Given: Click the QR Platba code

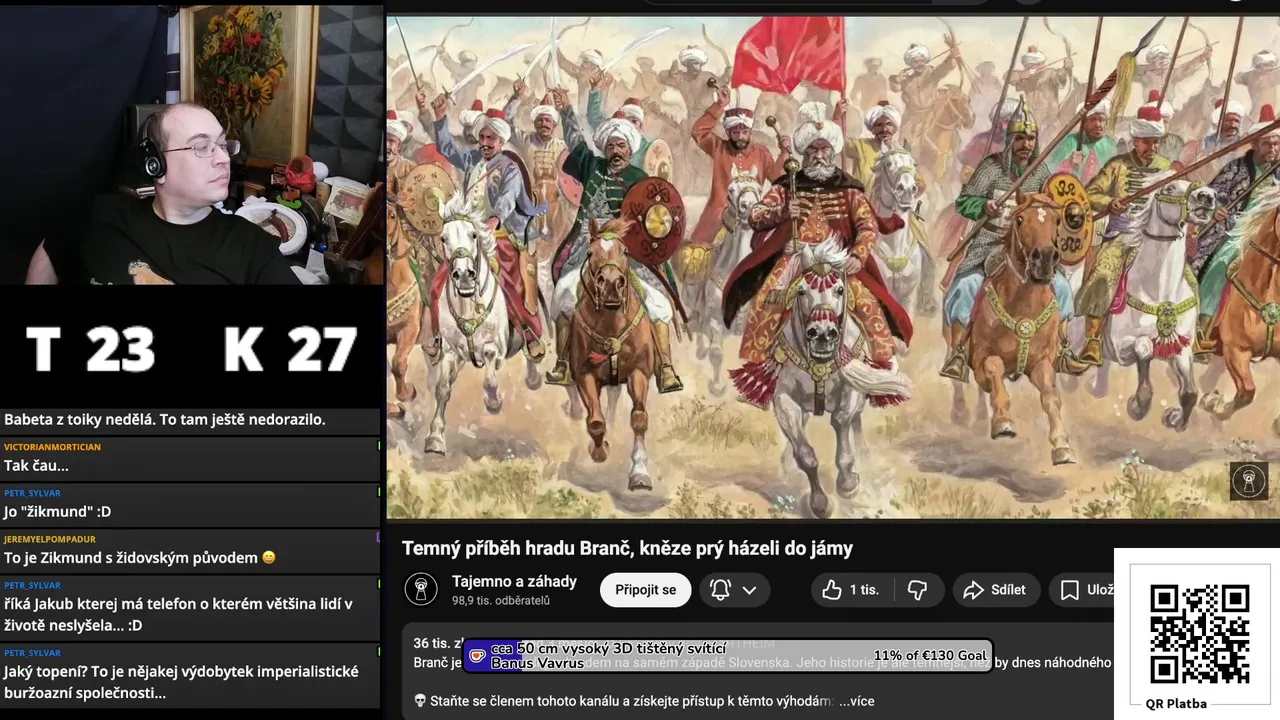Looking at the screenshot, I should click(x=1199, y=634).
